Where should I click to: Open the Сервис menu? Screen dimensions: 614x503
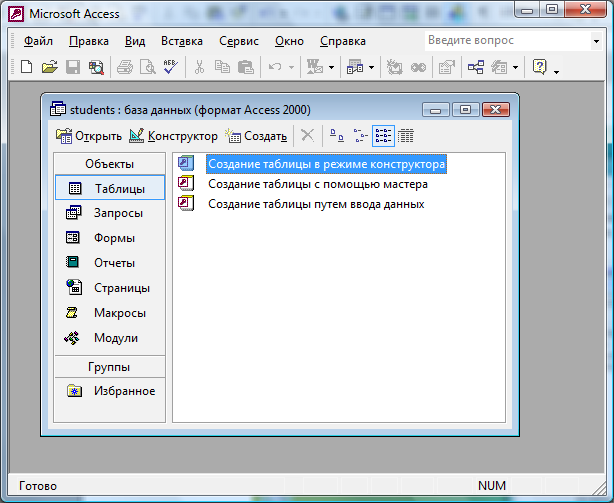tap(239, 41)
